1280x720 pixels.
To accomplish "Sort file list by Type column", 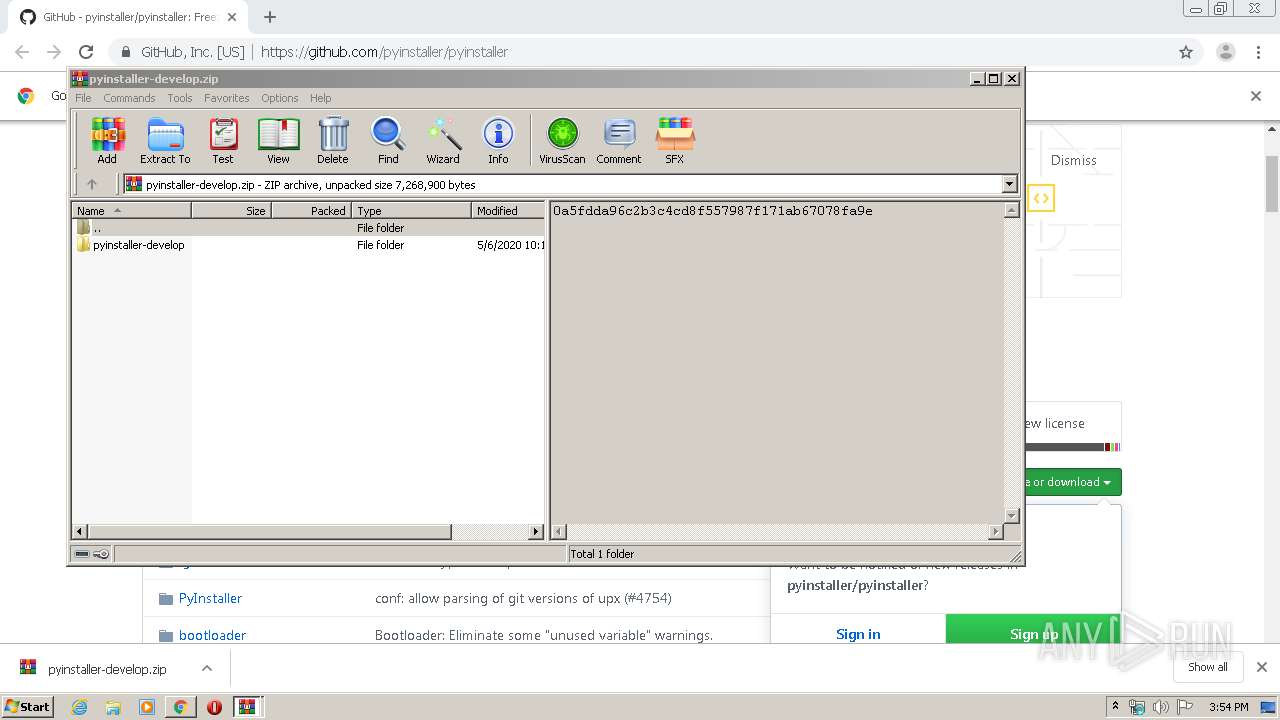I will 411,210.
